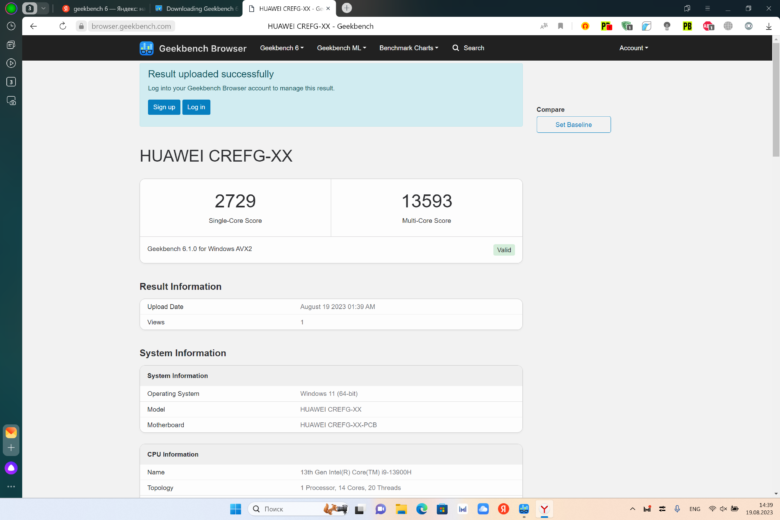This screenshot has width=780, height=520.
Task: Click the padlock site security icon
Action: pyautogui.click(x=82, y=26)
